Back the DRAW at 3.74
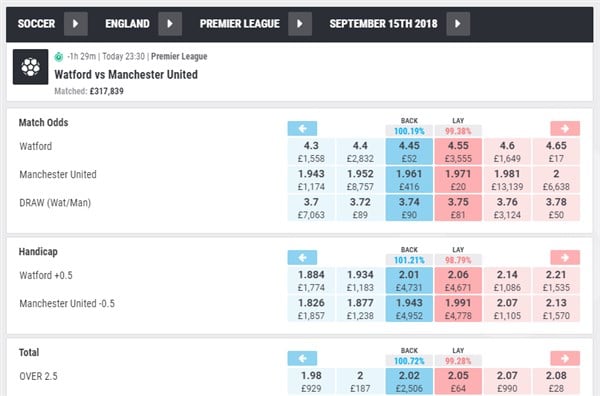Viewport: 600px width, 396px height. 409,208
